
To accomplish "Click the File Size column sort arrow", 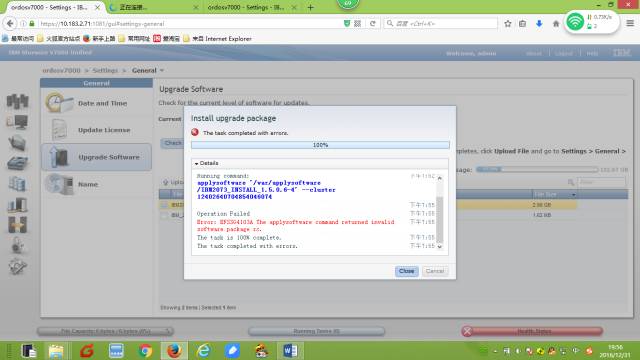I will point(573,195).
